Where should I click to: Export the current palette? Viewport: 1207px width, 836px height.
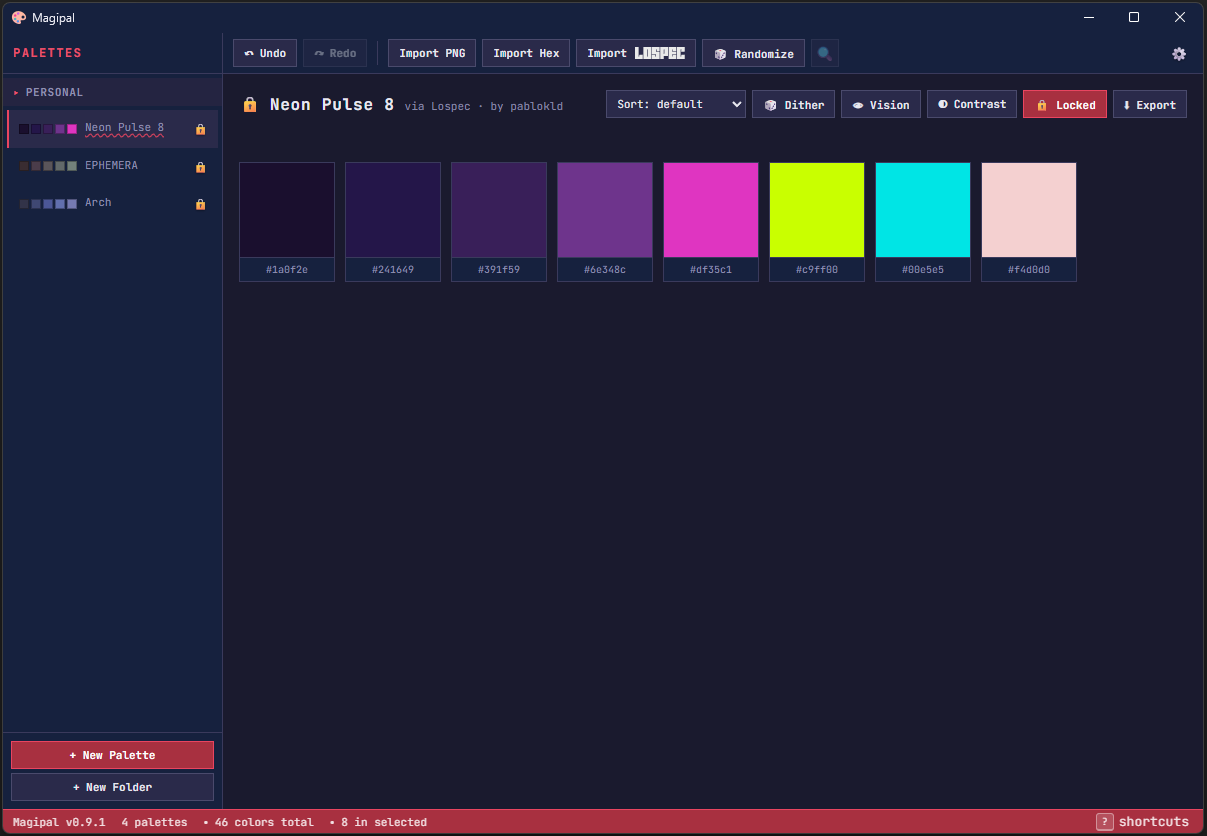[1150, 104]
